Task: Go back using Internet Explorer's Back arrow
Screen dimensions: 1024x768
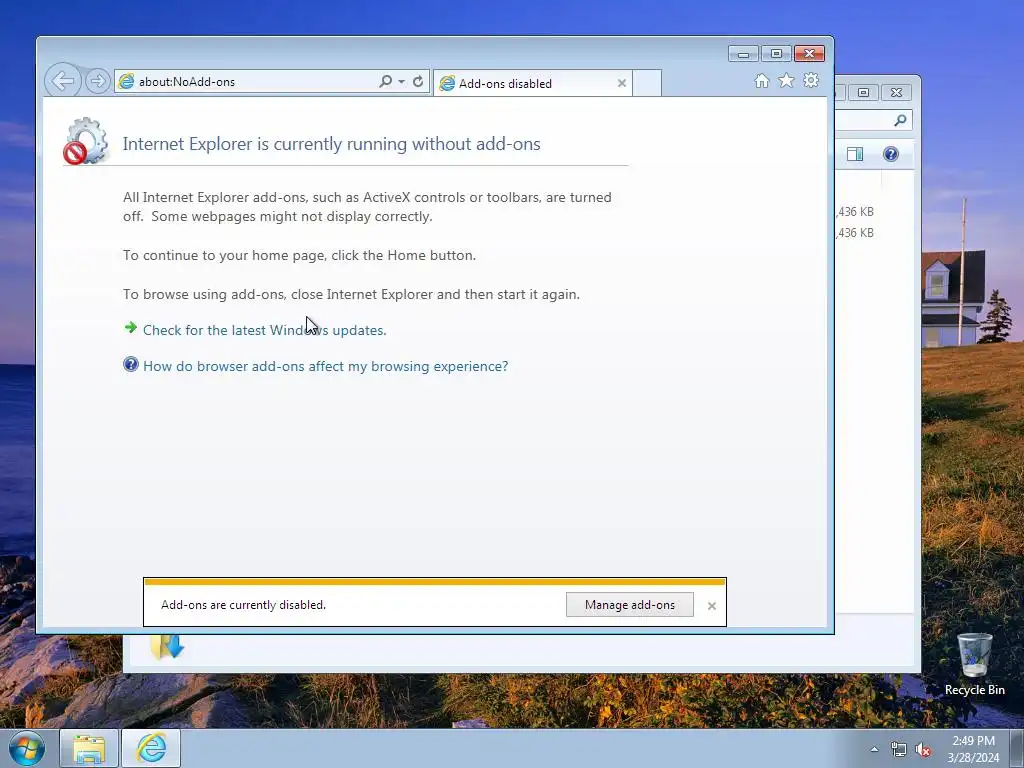Action: pyautogui.click(x=63, y=81)
